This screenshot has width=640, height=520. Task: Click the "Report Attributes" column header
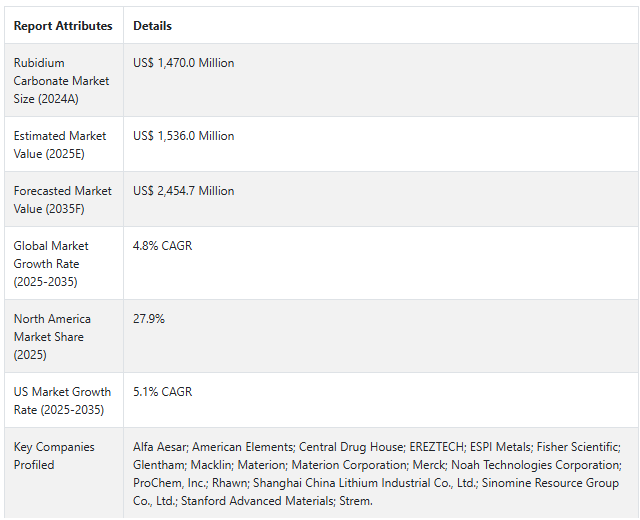tap(63, 26)
